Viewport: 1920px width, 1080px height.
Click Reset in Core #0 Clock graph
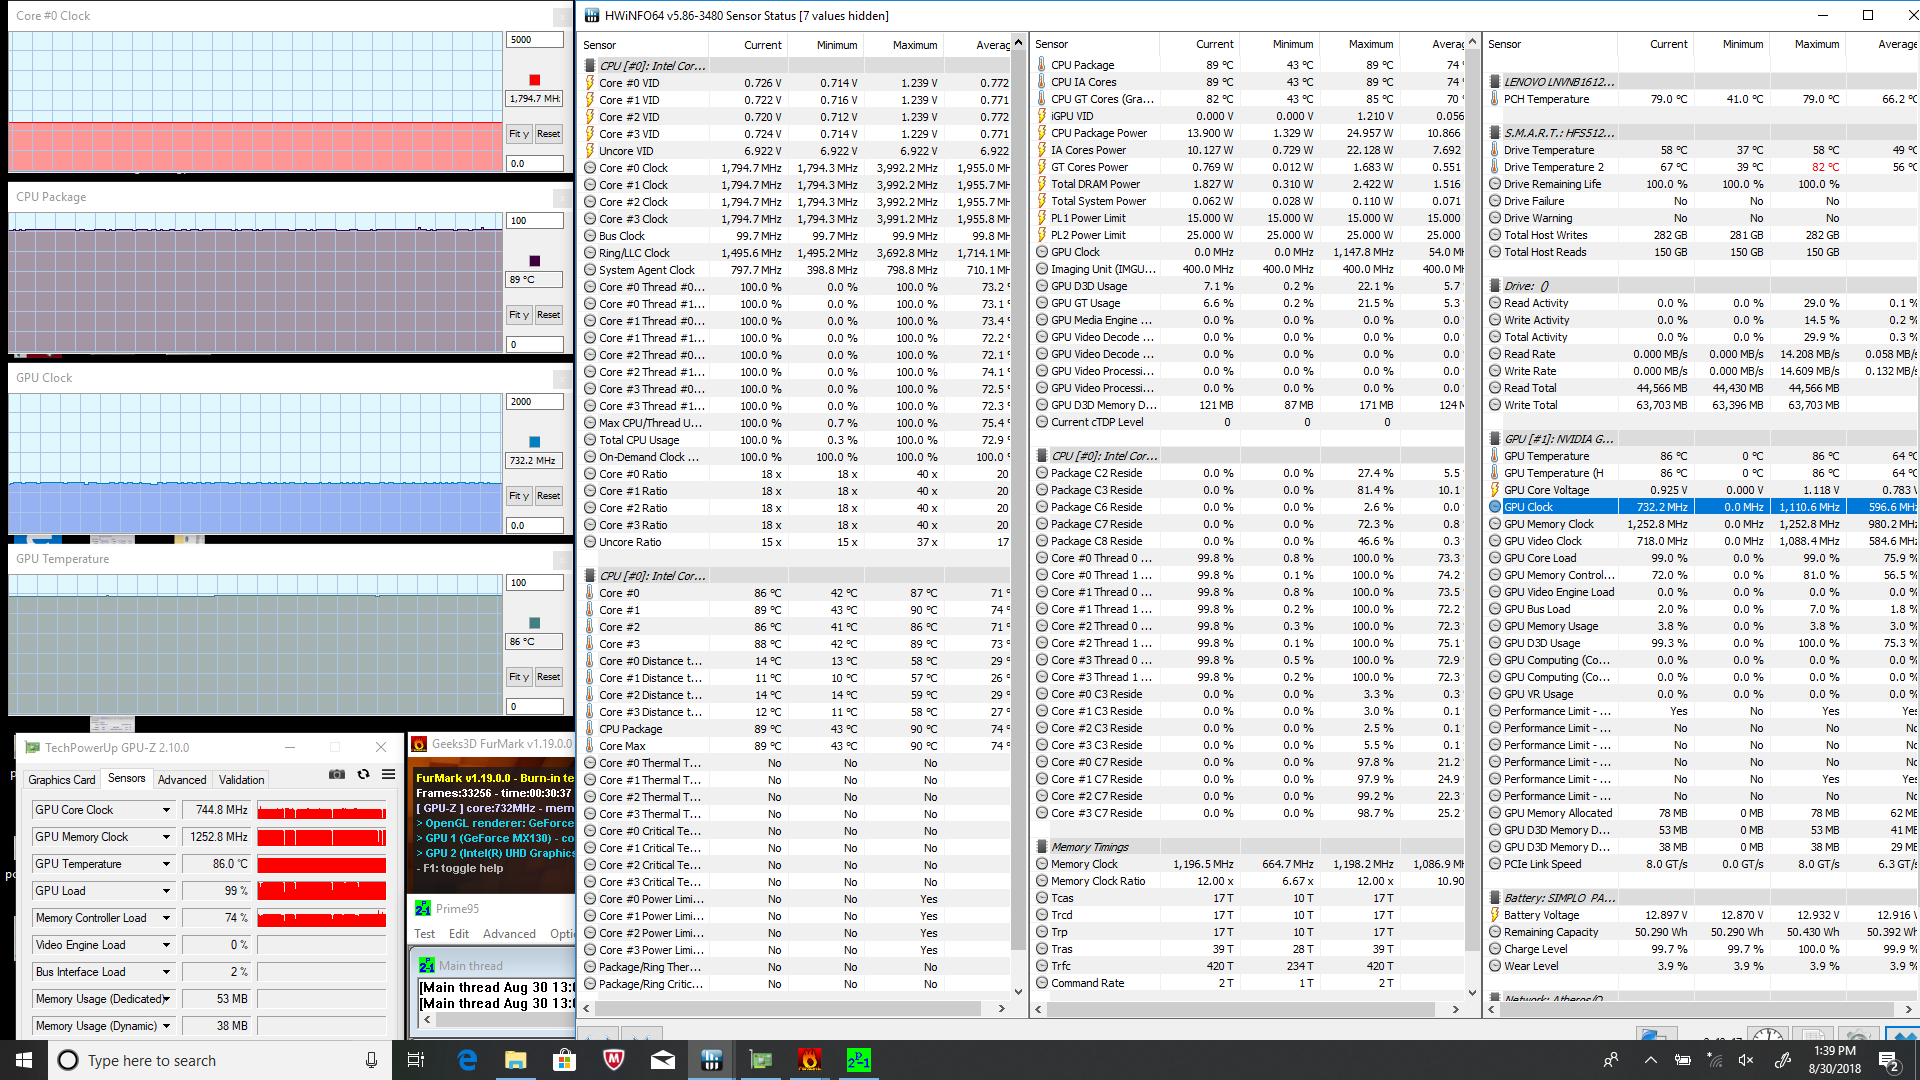click(549, 134)
